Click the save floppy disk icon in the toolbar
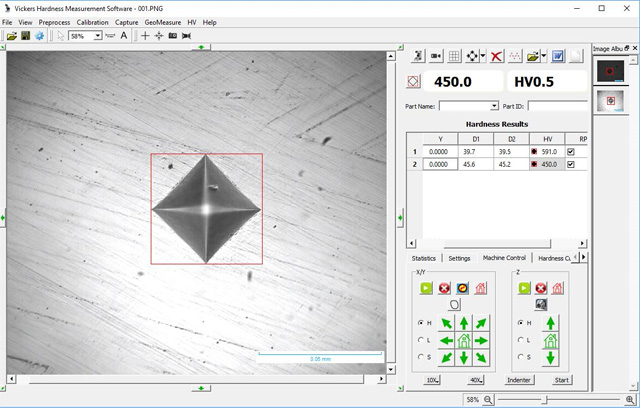This screenshot has height=408, width=640. pos(25,35)
